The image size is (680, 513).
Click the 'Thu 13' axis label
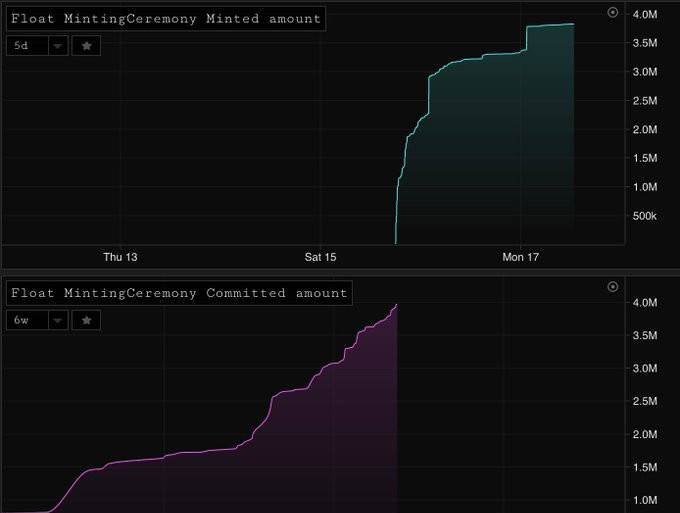click(120, 257)
